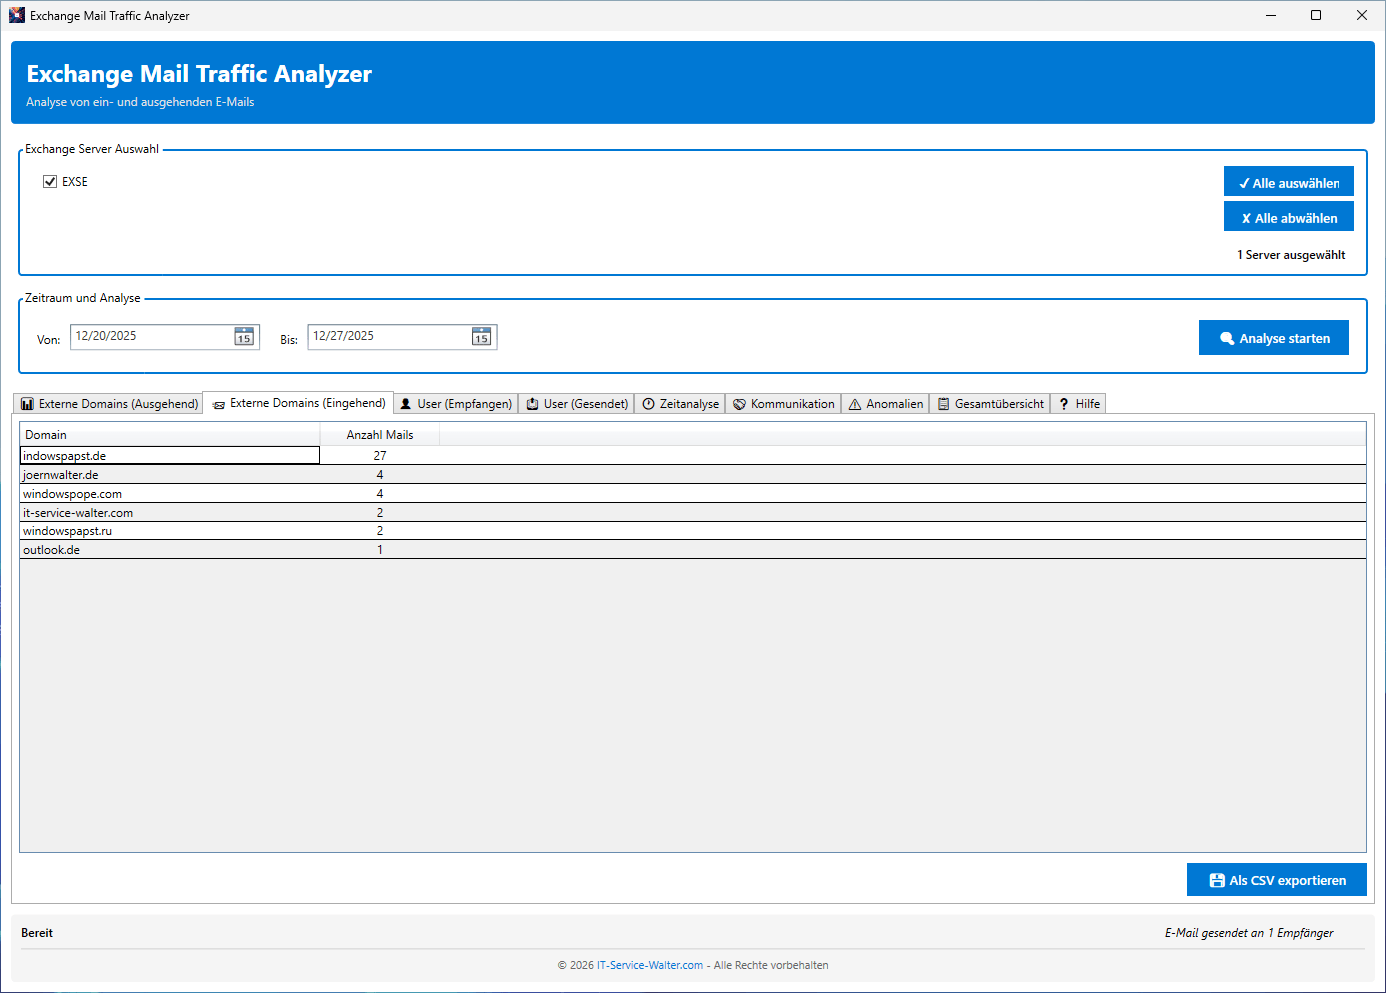Image resolution: width=1386 pixels, height=993 pixels.
Task: Export results with Als CSV exportieren
Action: [1276, 880]
